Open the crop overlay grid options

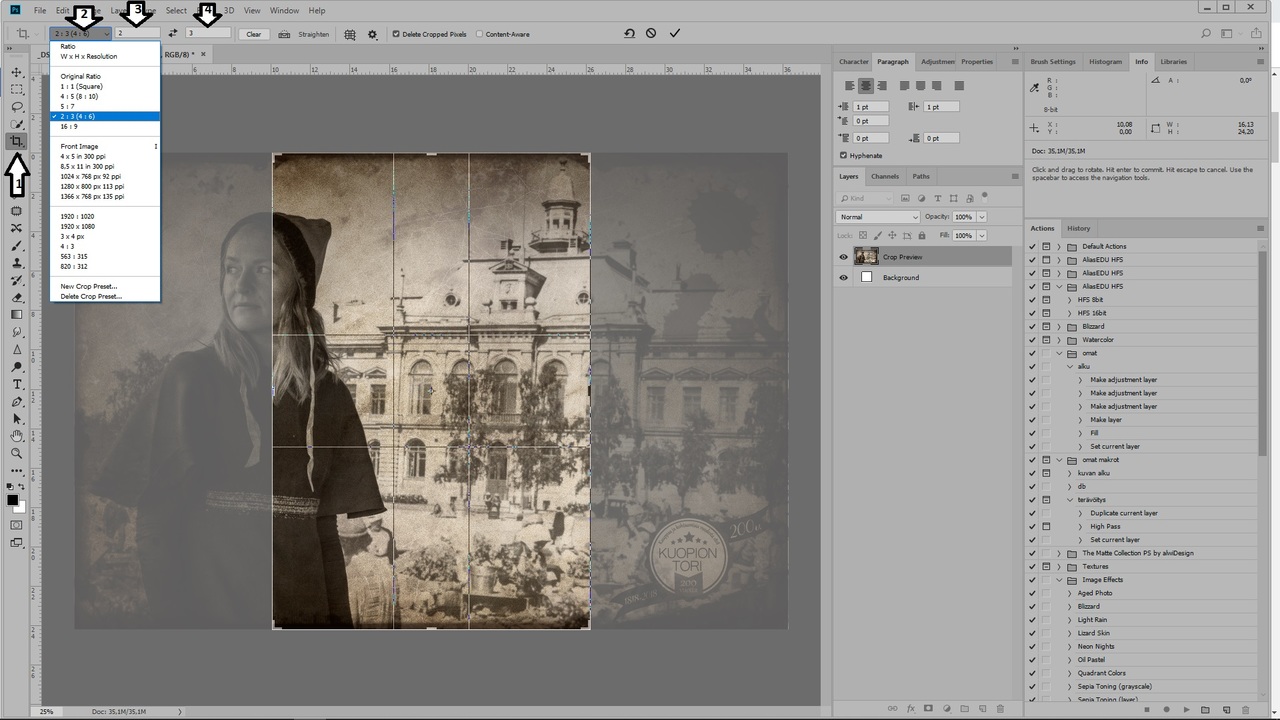pos(350,34)
